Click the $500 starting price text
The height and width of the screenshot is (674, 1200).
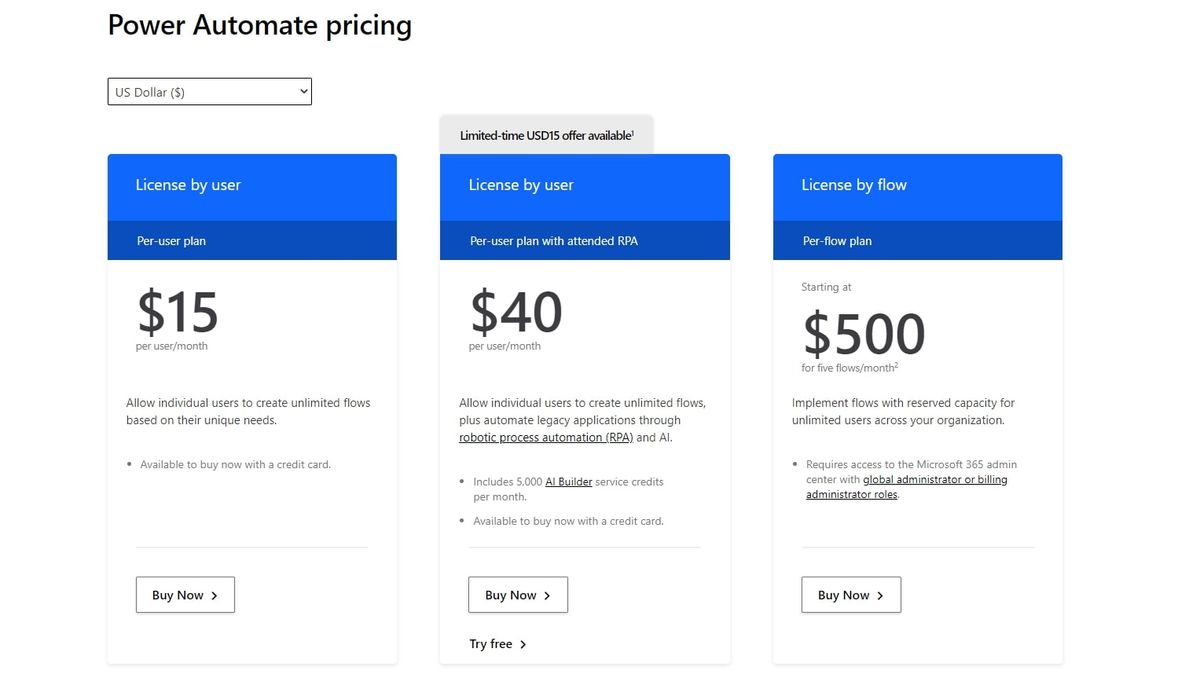[x=864, y=334]
